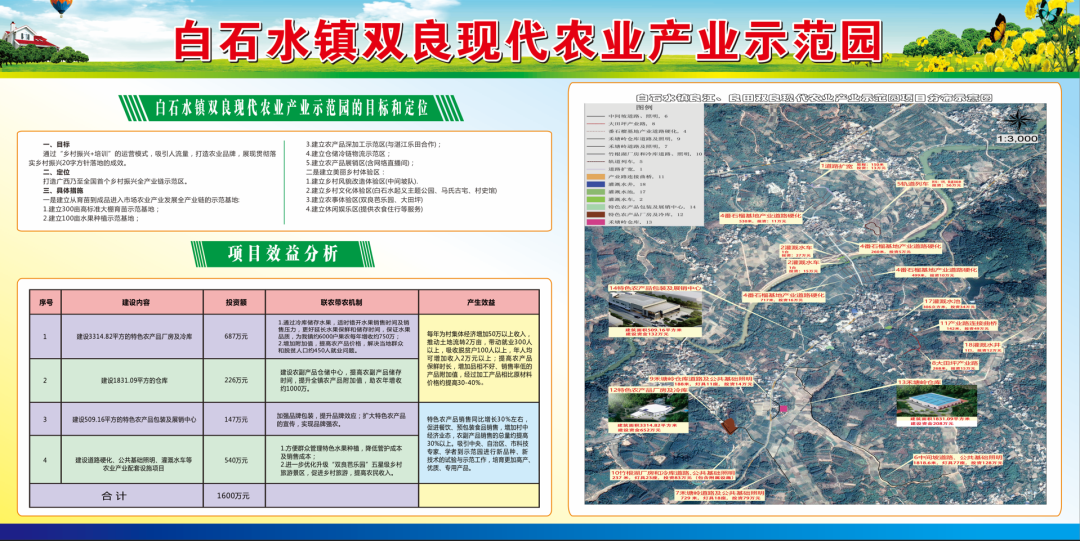This screenshot has height=541, width=1080.
Task: Click the cell 建设509.16平方的特色农产品包装及展销中心
Action: click(134, 419)
